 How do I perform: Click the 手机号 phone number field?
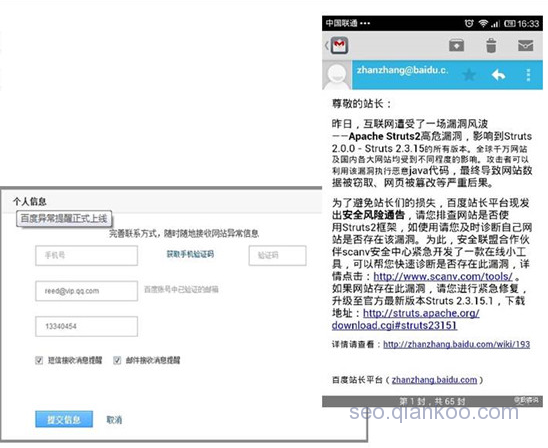click(x=86, y=255)
